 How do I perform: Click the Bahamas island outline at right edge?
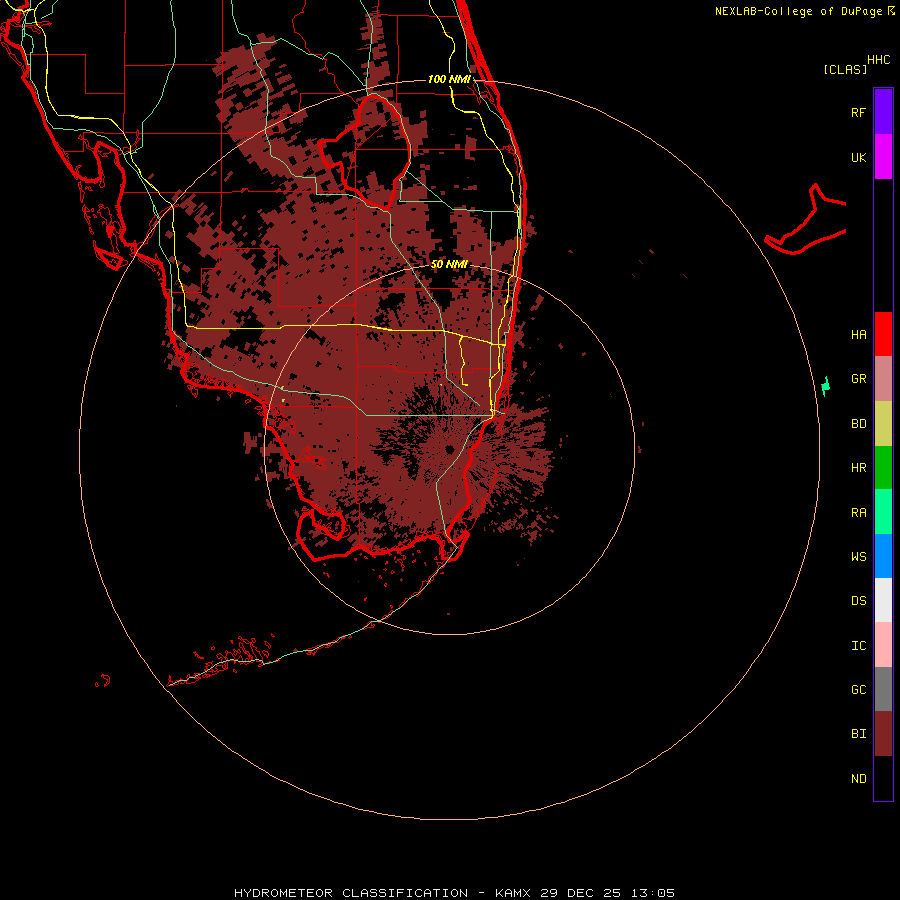[805, 221]
